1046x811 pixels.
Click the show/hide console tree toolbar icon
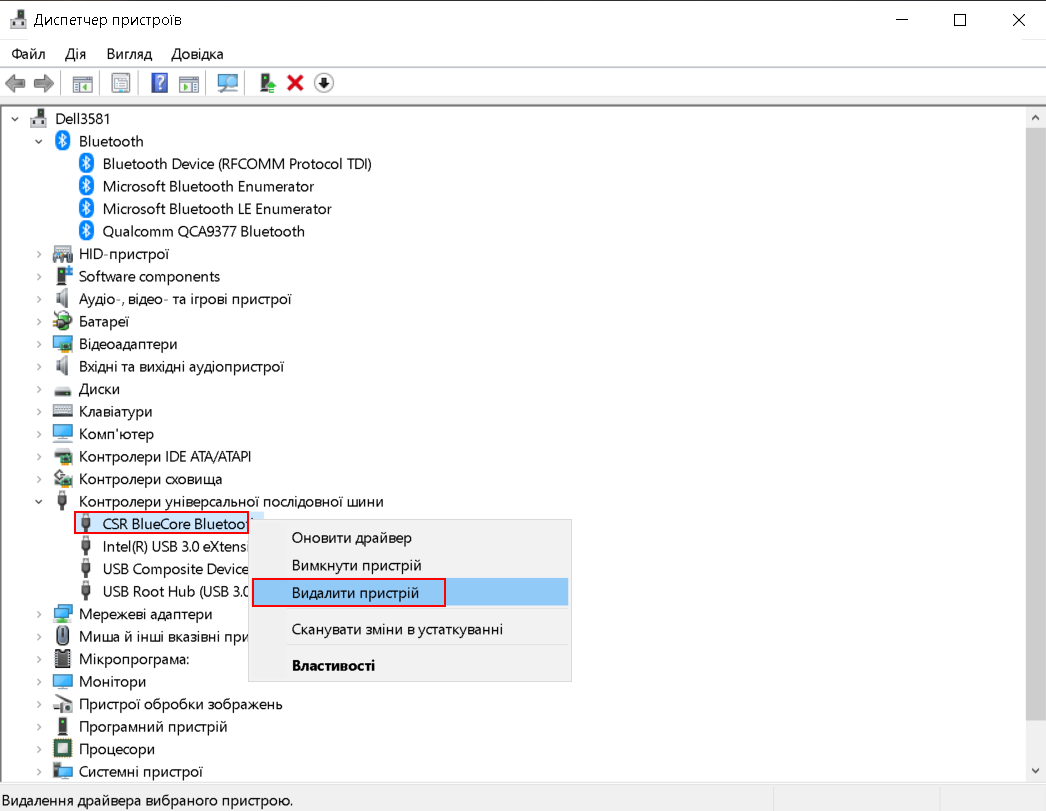(x=82, y=83)
